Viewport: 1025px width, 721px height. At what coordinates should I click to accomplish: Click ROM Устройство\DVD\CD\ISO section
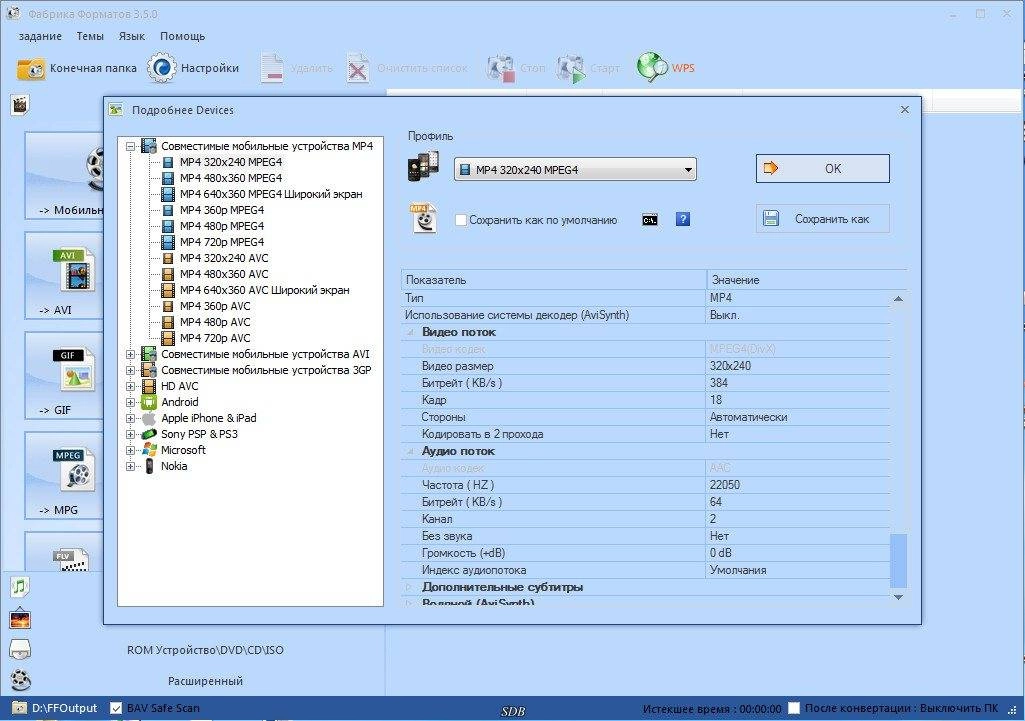tap(205, 650)
